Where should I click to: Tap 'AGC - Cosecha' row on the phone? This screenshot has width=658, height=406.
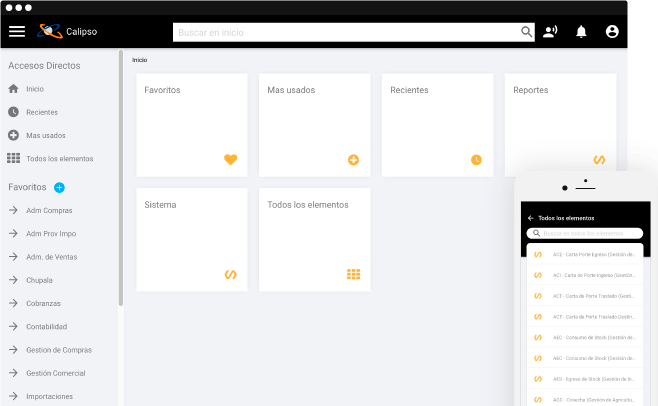[585, 400]
